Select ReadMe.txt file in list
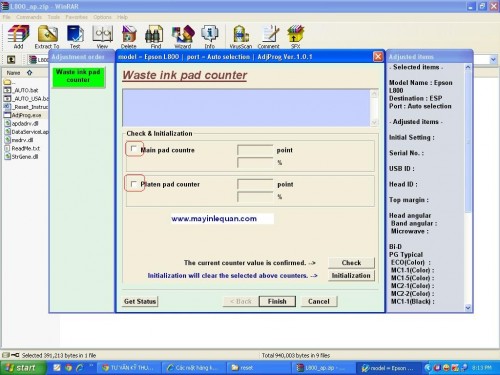Screen dimensions: 500x375 (22, 148)
